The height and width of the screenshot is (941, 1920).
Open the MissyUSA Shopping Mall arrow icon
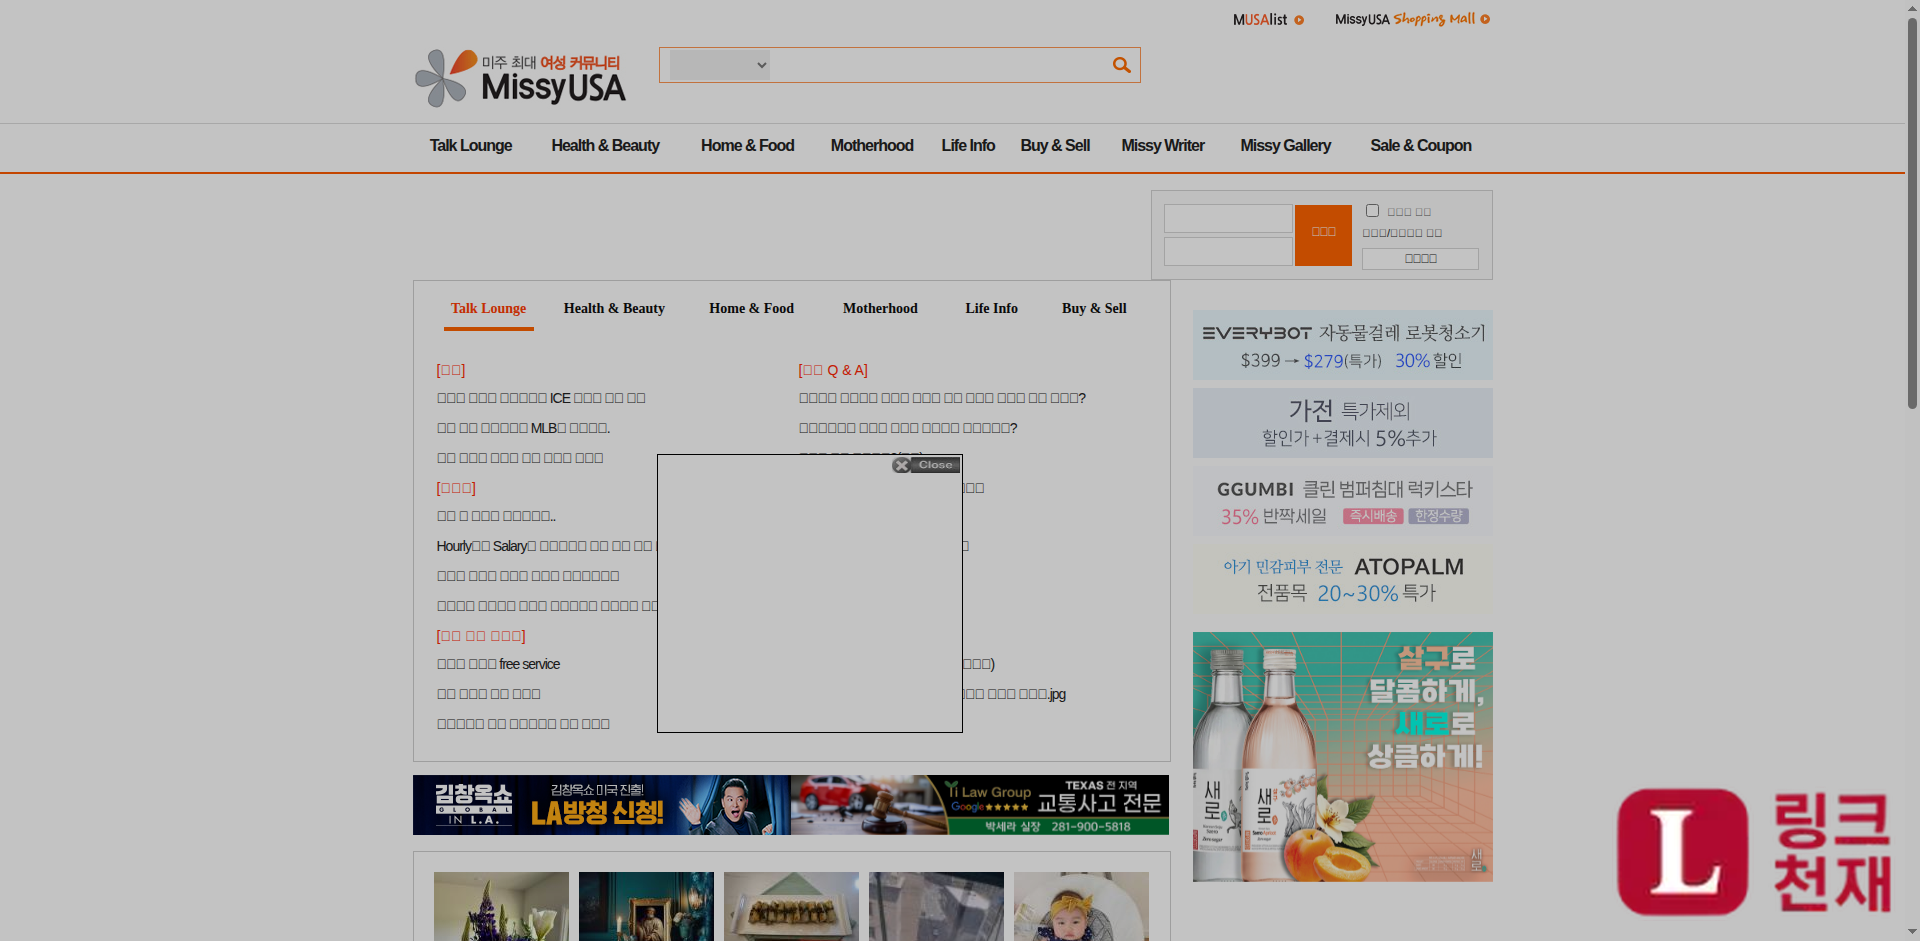pos(1485,19)
